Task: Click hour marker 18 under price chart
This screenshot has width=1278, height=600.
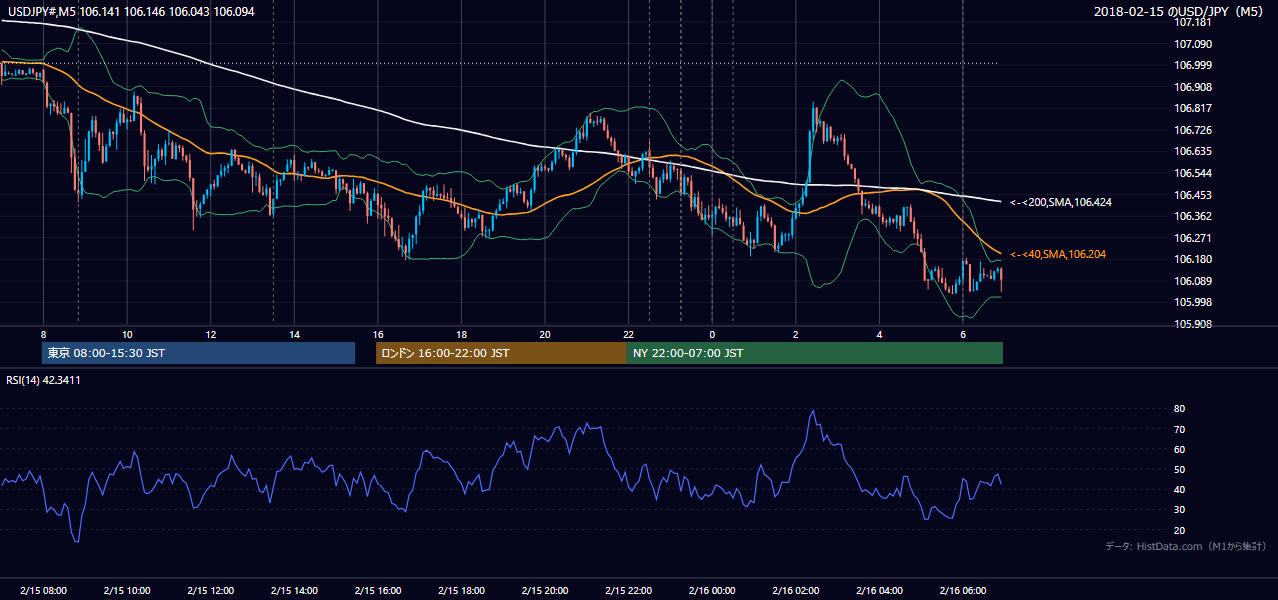Action: tap(461, 334)
